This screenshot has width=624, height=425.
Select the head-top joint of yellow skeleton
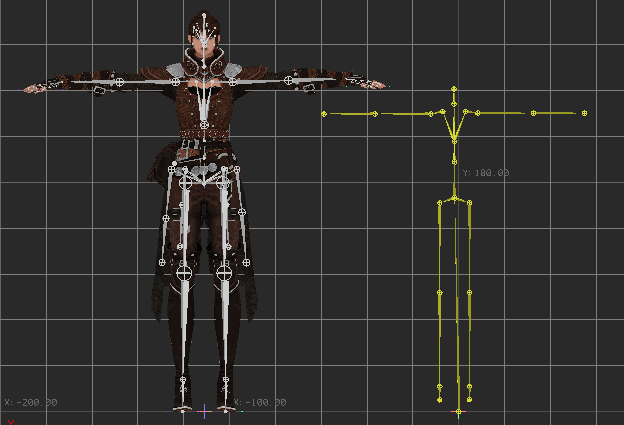click(454, 89)
